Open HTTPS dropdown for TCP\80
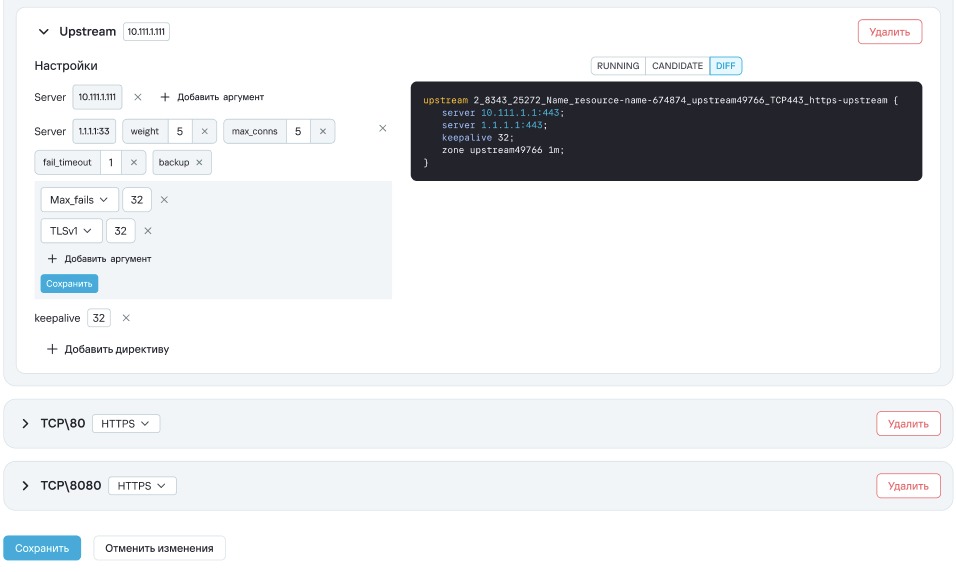956x572 pixels. (126, 424)
